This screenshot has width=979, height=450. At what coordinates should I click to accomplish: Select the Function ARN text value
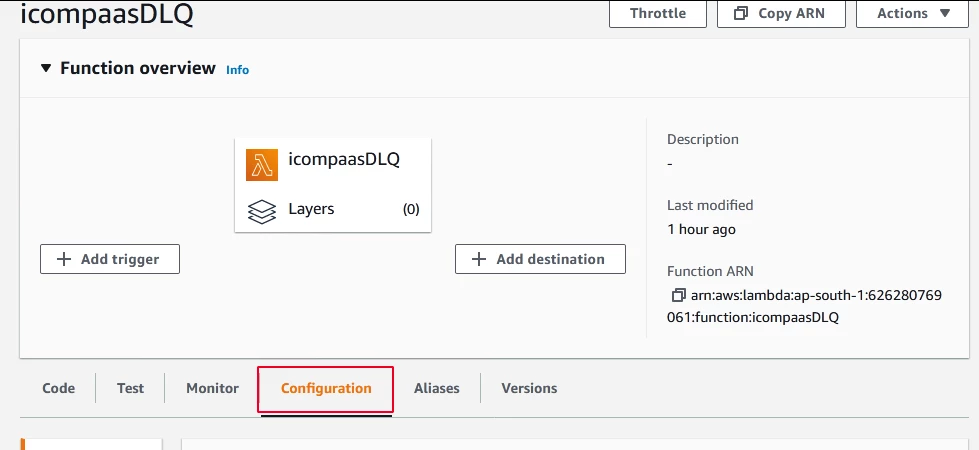click(805, 306)
